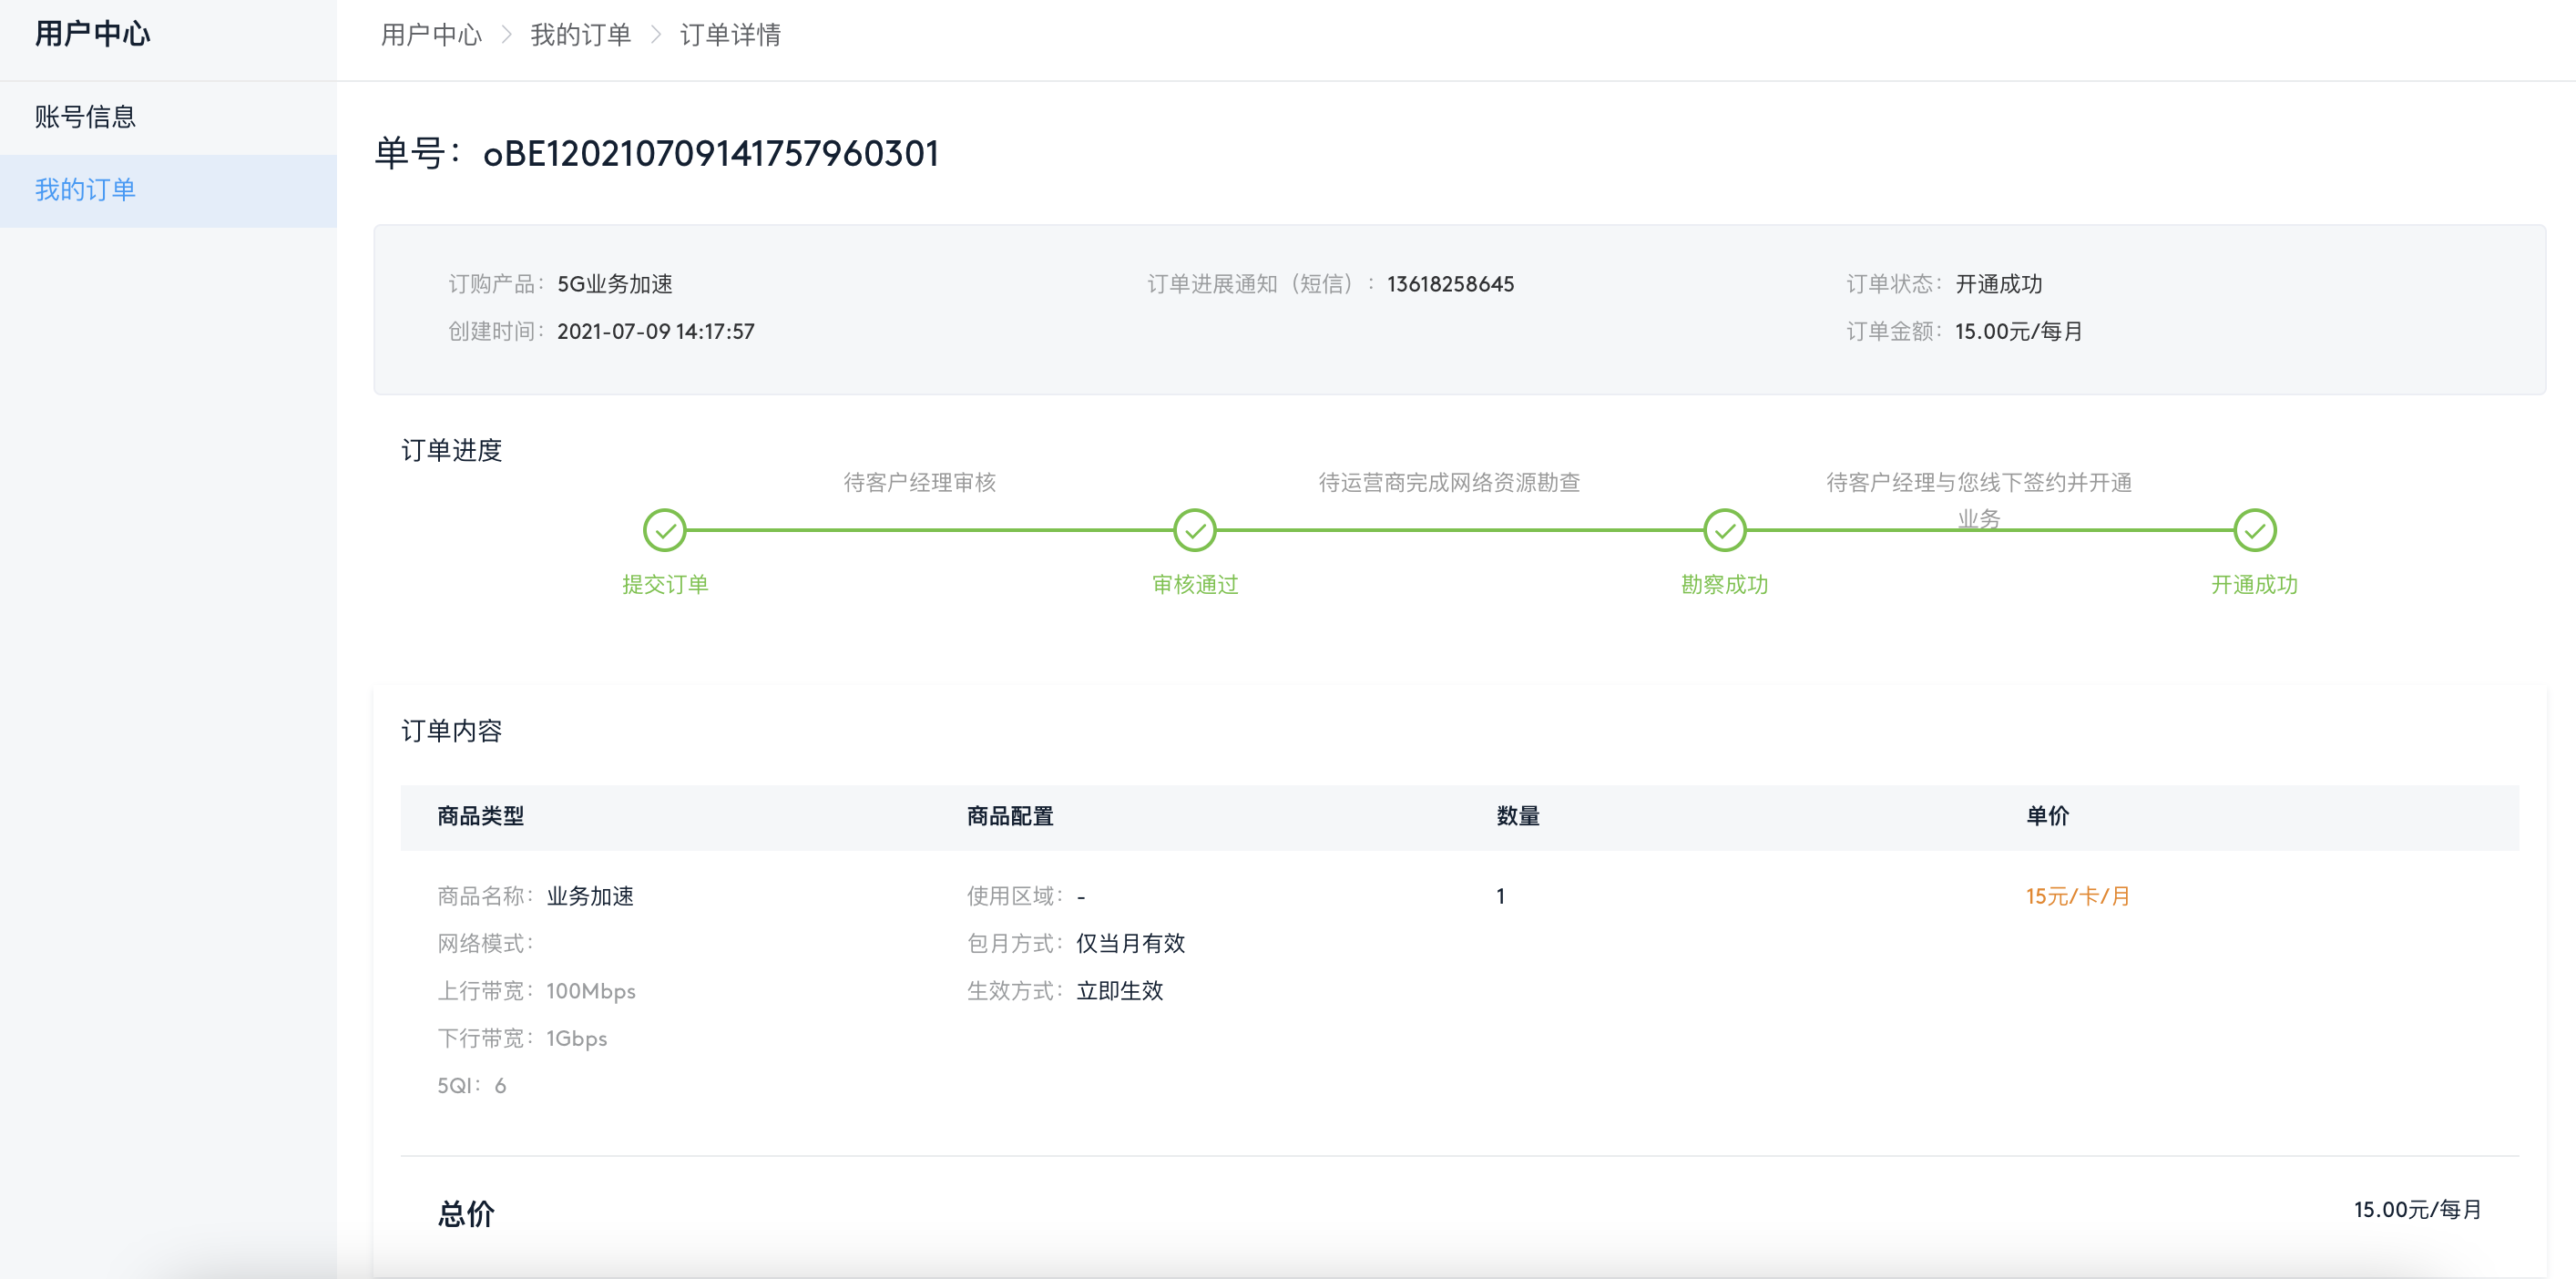The width and height of the screenshot is (2576, 1279).
Task: Click the 审核通过 step label
Action: click(x=1194, y=584)
